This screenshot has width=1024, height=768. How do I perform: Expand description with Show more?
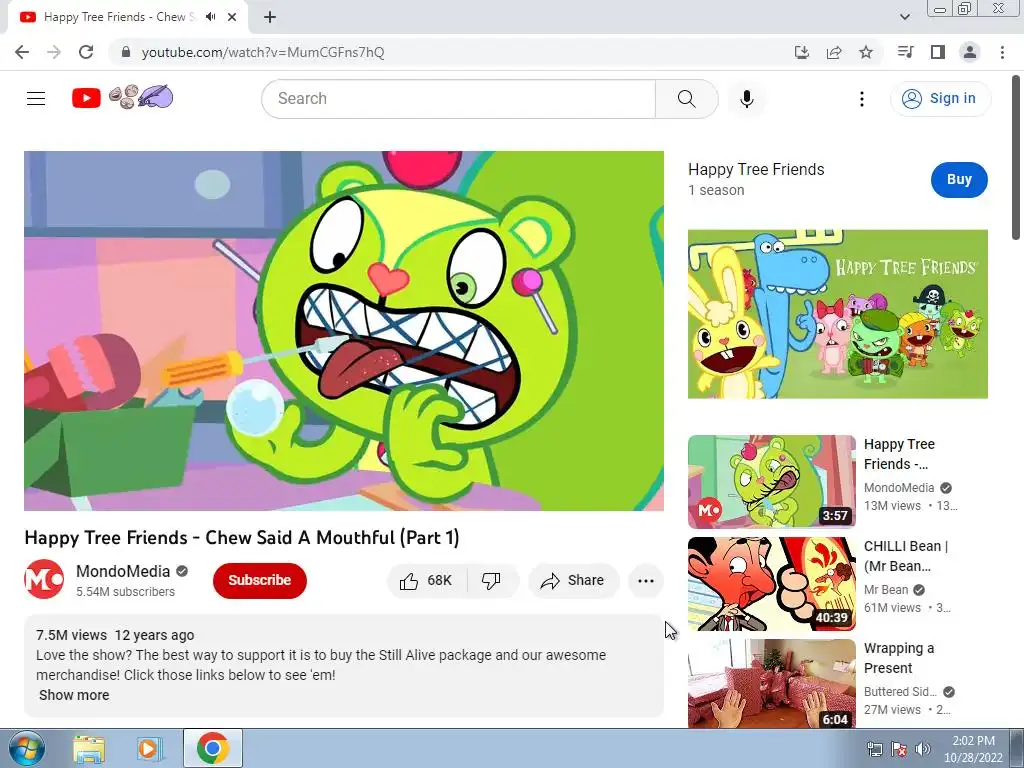click(x=74, y=695)
